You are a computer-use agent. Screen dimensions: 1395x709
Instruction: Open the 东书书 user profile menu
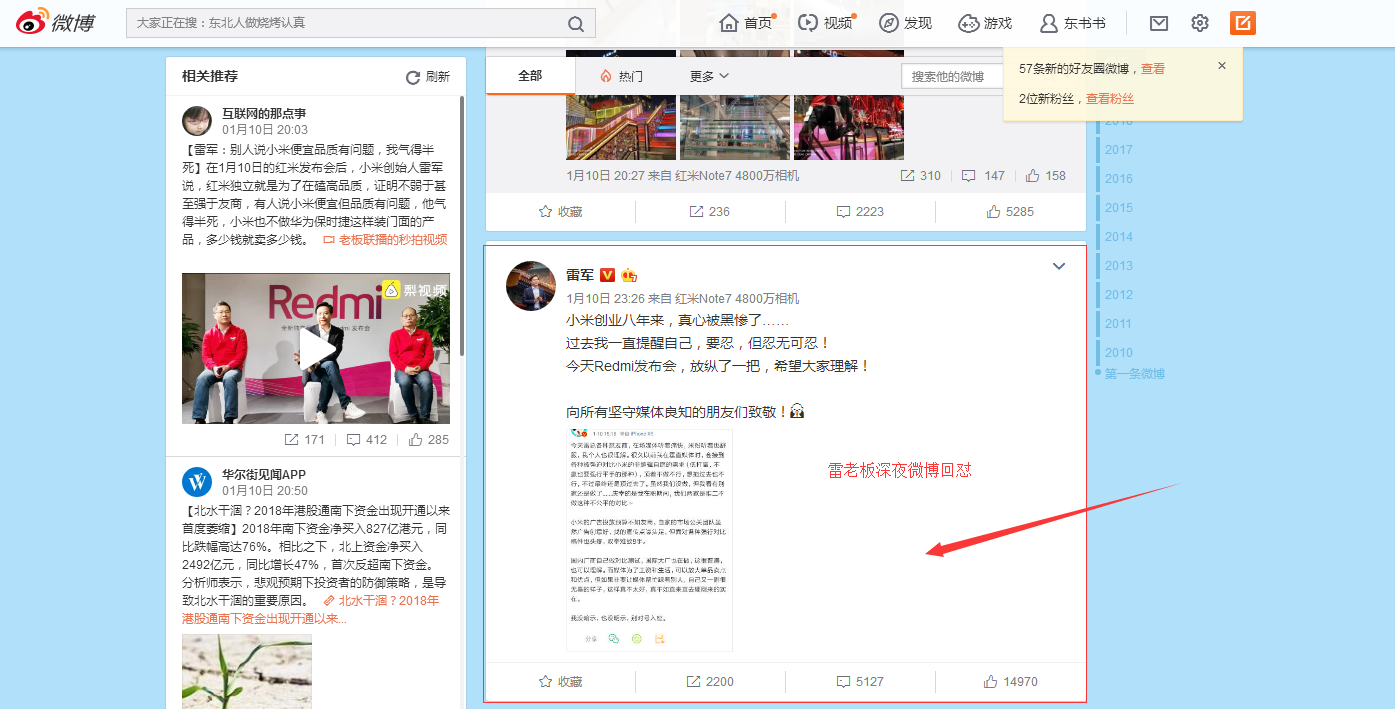tap(1073, 23)
